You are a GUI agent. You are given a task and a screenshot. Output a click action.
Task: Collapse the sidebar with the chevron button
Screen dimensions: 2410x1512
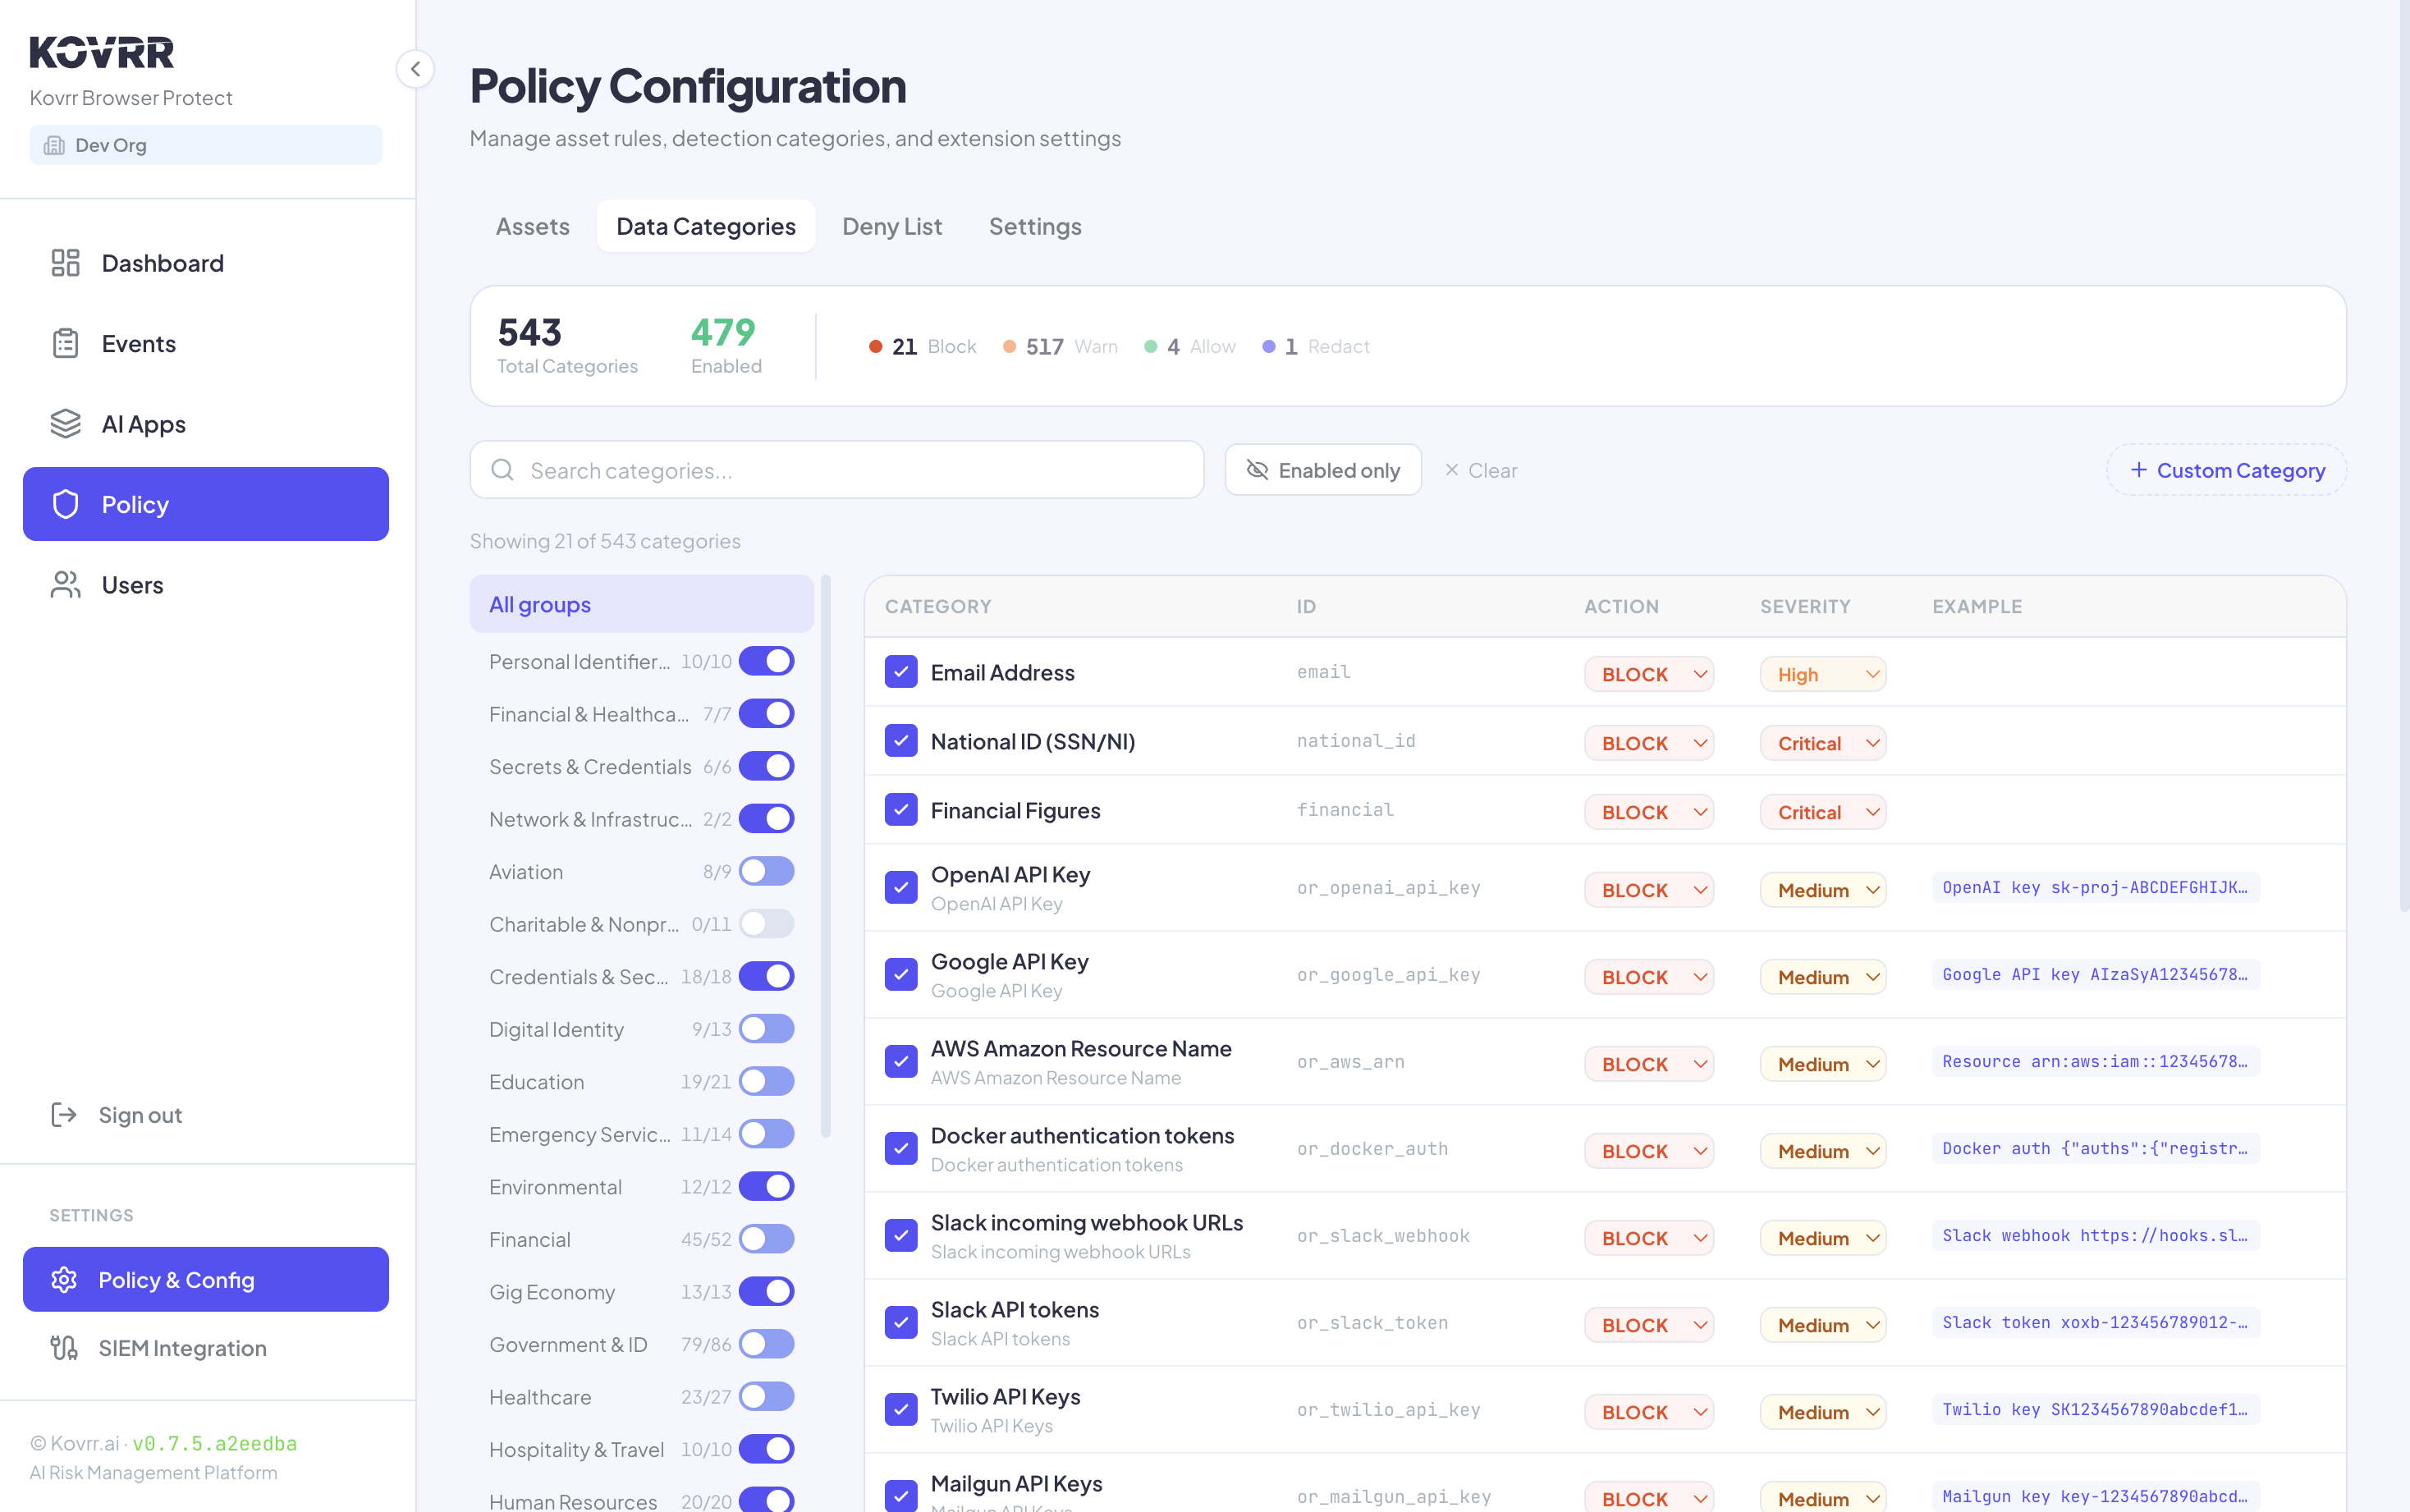(x=415, y=69)
